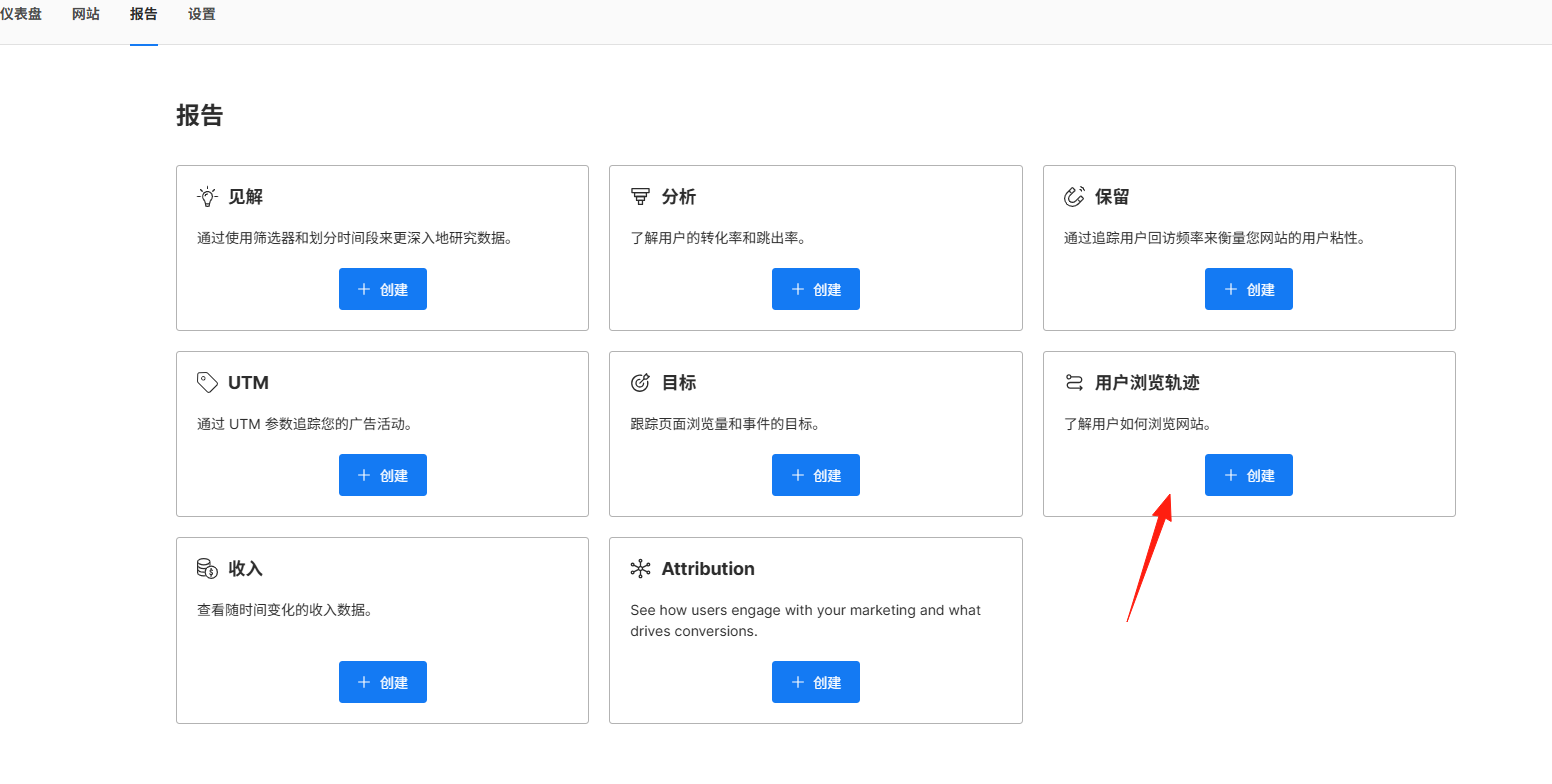Image resolution: width=1552 pixels, height=784 pixels.
Task: Click the tag icon beside UTM
Action: (207, 383)
